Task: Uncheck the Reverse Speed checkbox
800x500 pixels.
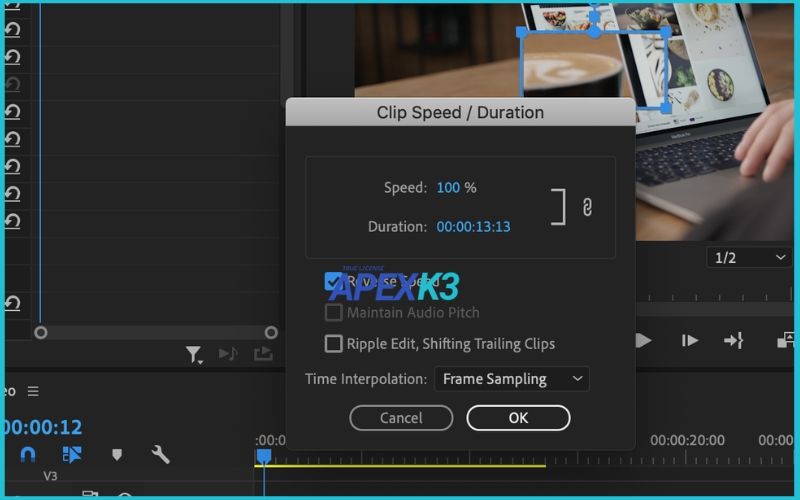Action: pos(334,282)
